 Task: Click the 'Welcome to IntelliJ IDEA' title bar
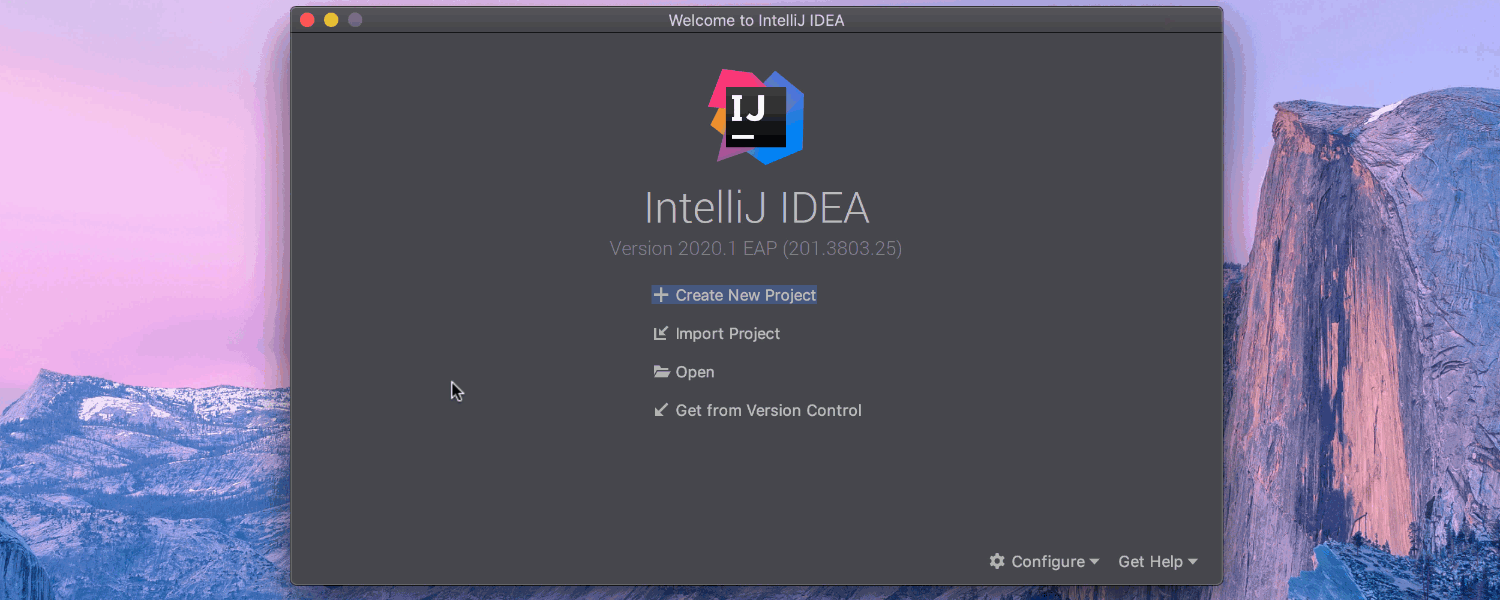(756, 20)
